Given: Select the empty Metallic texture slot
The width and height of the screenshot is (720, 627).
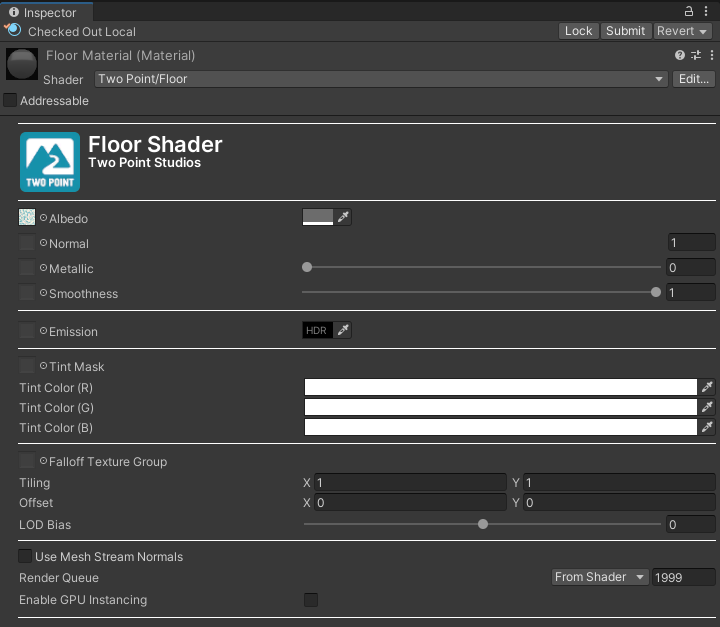Looking at the screenshot, I should (27, 267).
